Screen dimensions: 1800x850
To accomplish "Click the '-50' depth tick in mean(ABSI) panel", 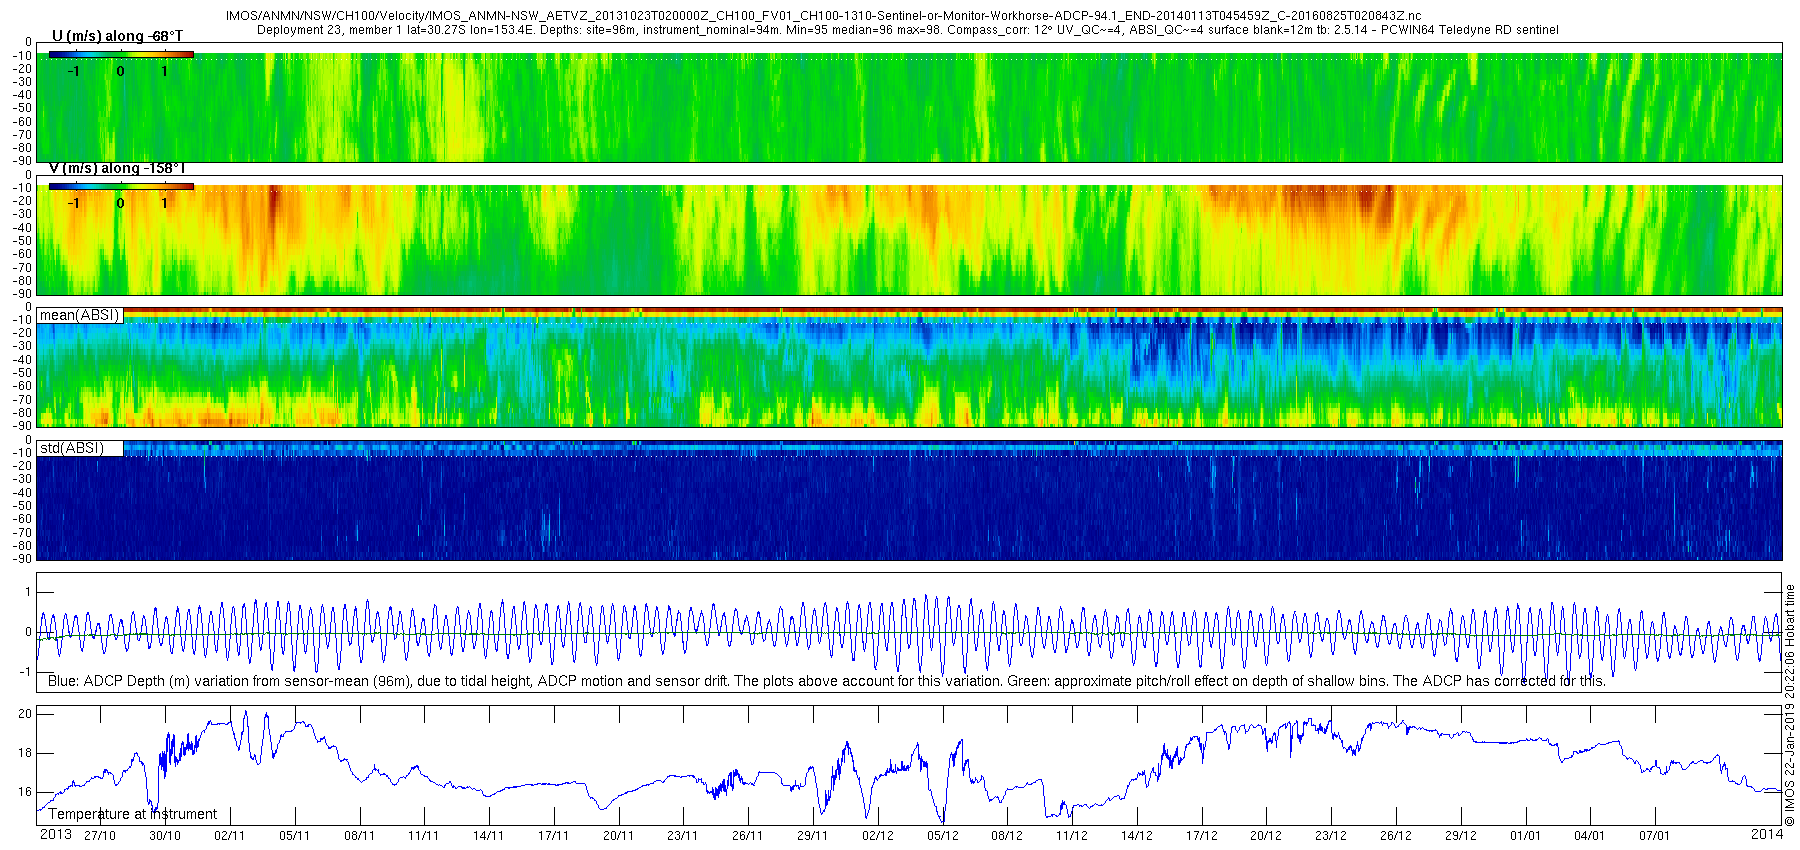I will click(22, 374).
